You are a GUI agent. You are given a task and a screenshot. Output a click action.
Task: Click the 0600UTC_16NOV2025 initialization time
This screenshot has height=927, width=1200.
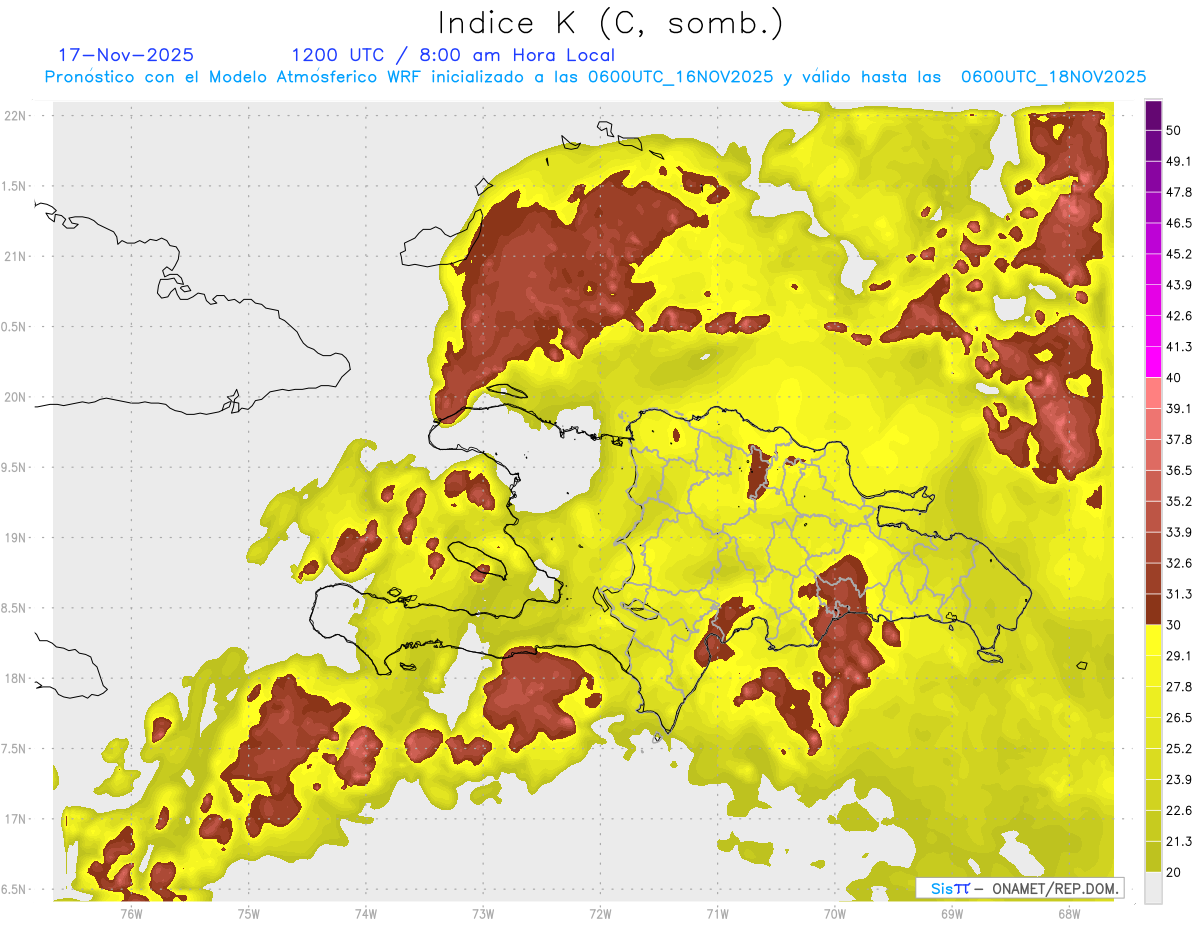point(681,77)
